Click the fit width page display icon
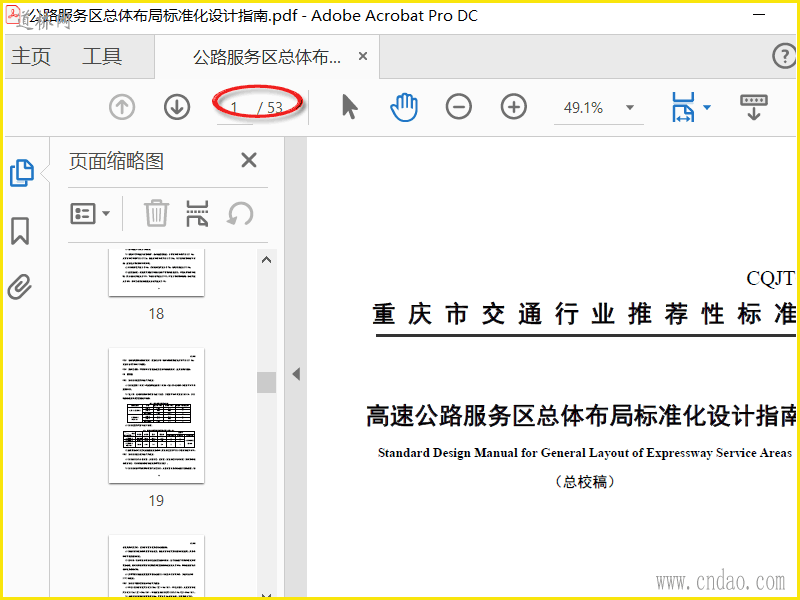800x600 pixels. (x=684, y=107)
